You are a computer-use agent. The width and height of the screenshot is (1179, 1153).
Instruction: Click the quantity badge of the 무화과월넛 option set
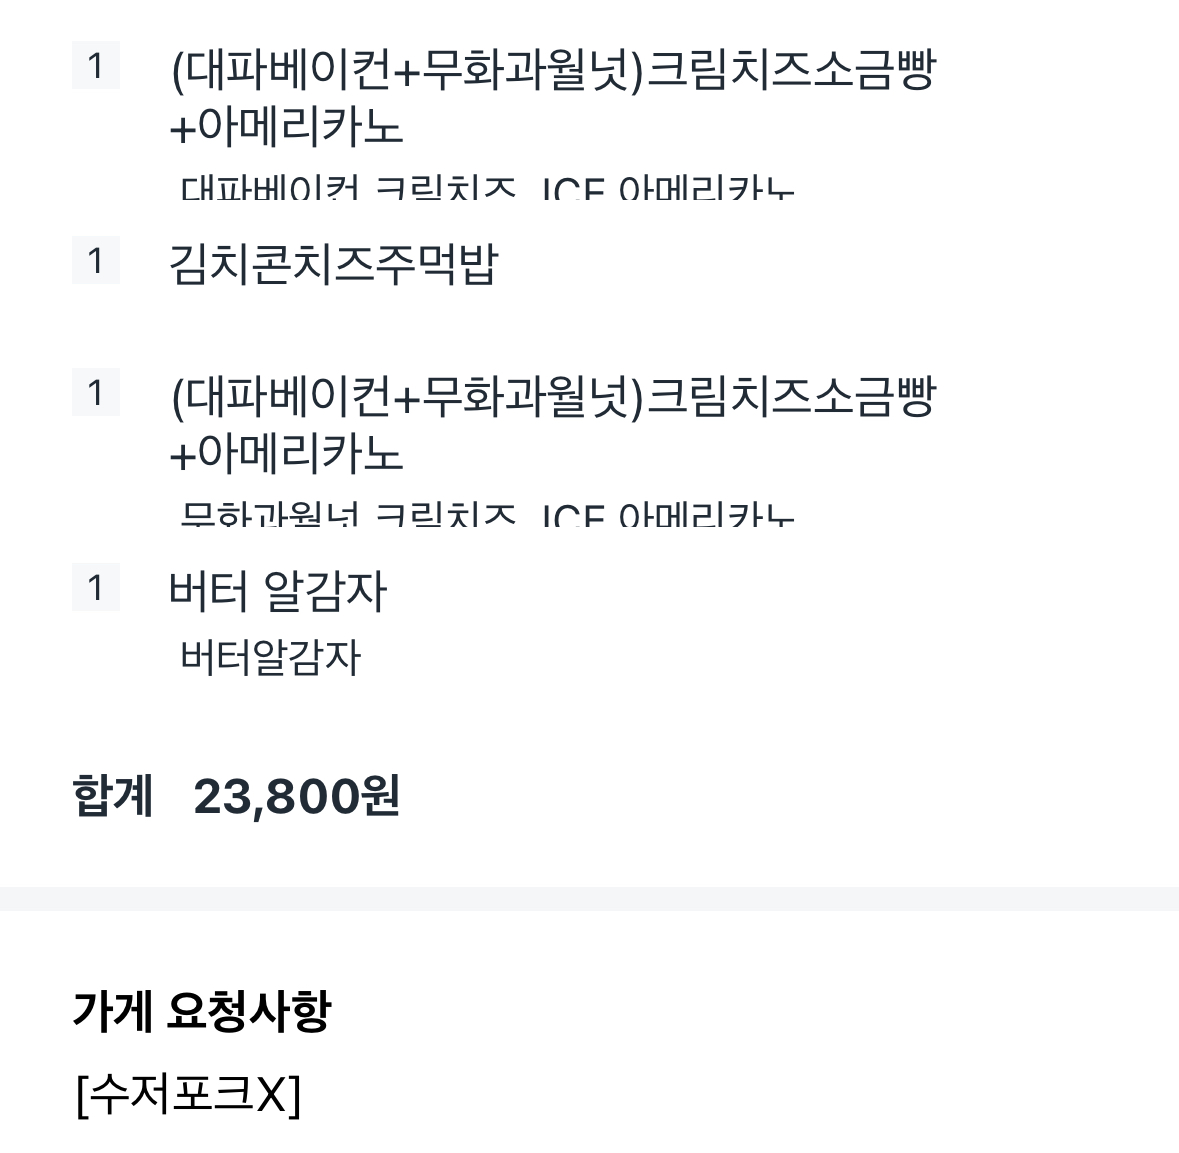tap(95, 393)
